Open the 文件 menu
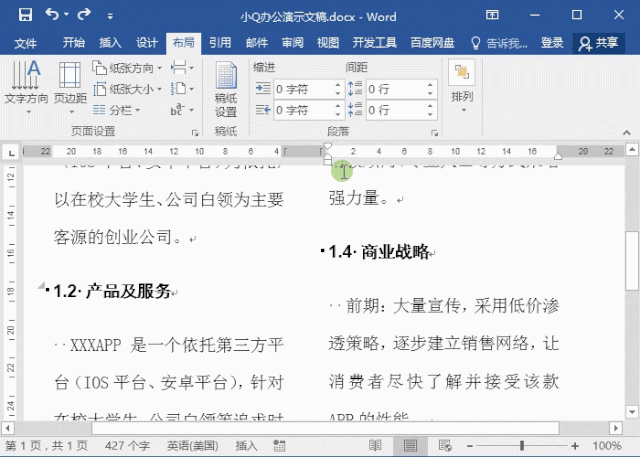This screenshot has width=640, height=457. click(x=25, y=43)
